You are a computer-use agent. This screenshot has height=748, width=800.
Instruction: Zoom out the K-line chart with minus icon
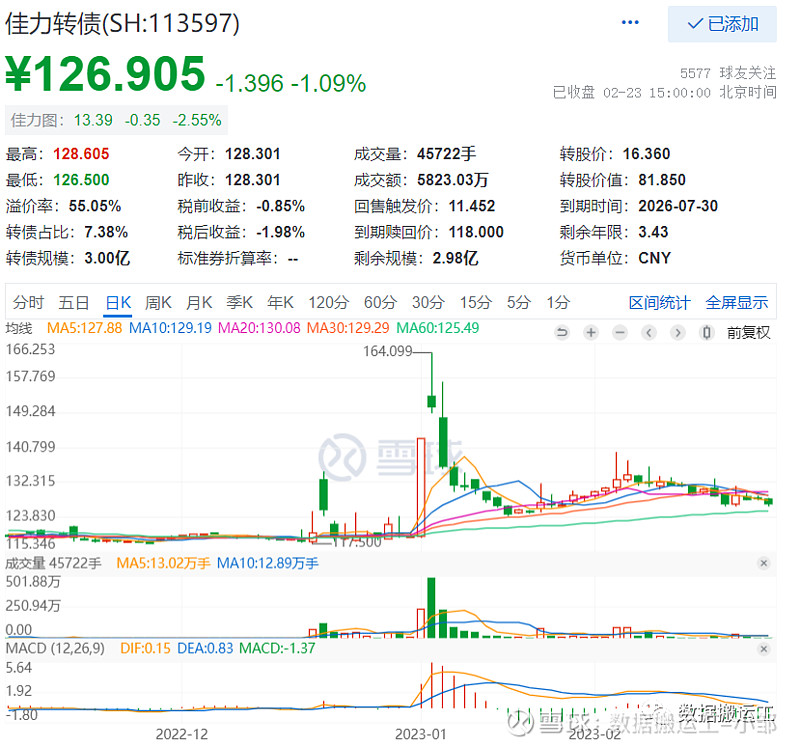click(x=620, y=333)
